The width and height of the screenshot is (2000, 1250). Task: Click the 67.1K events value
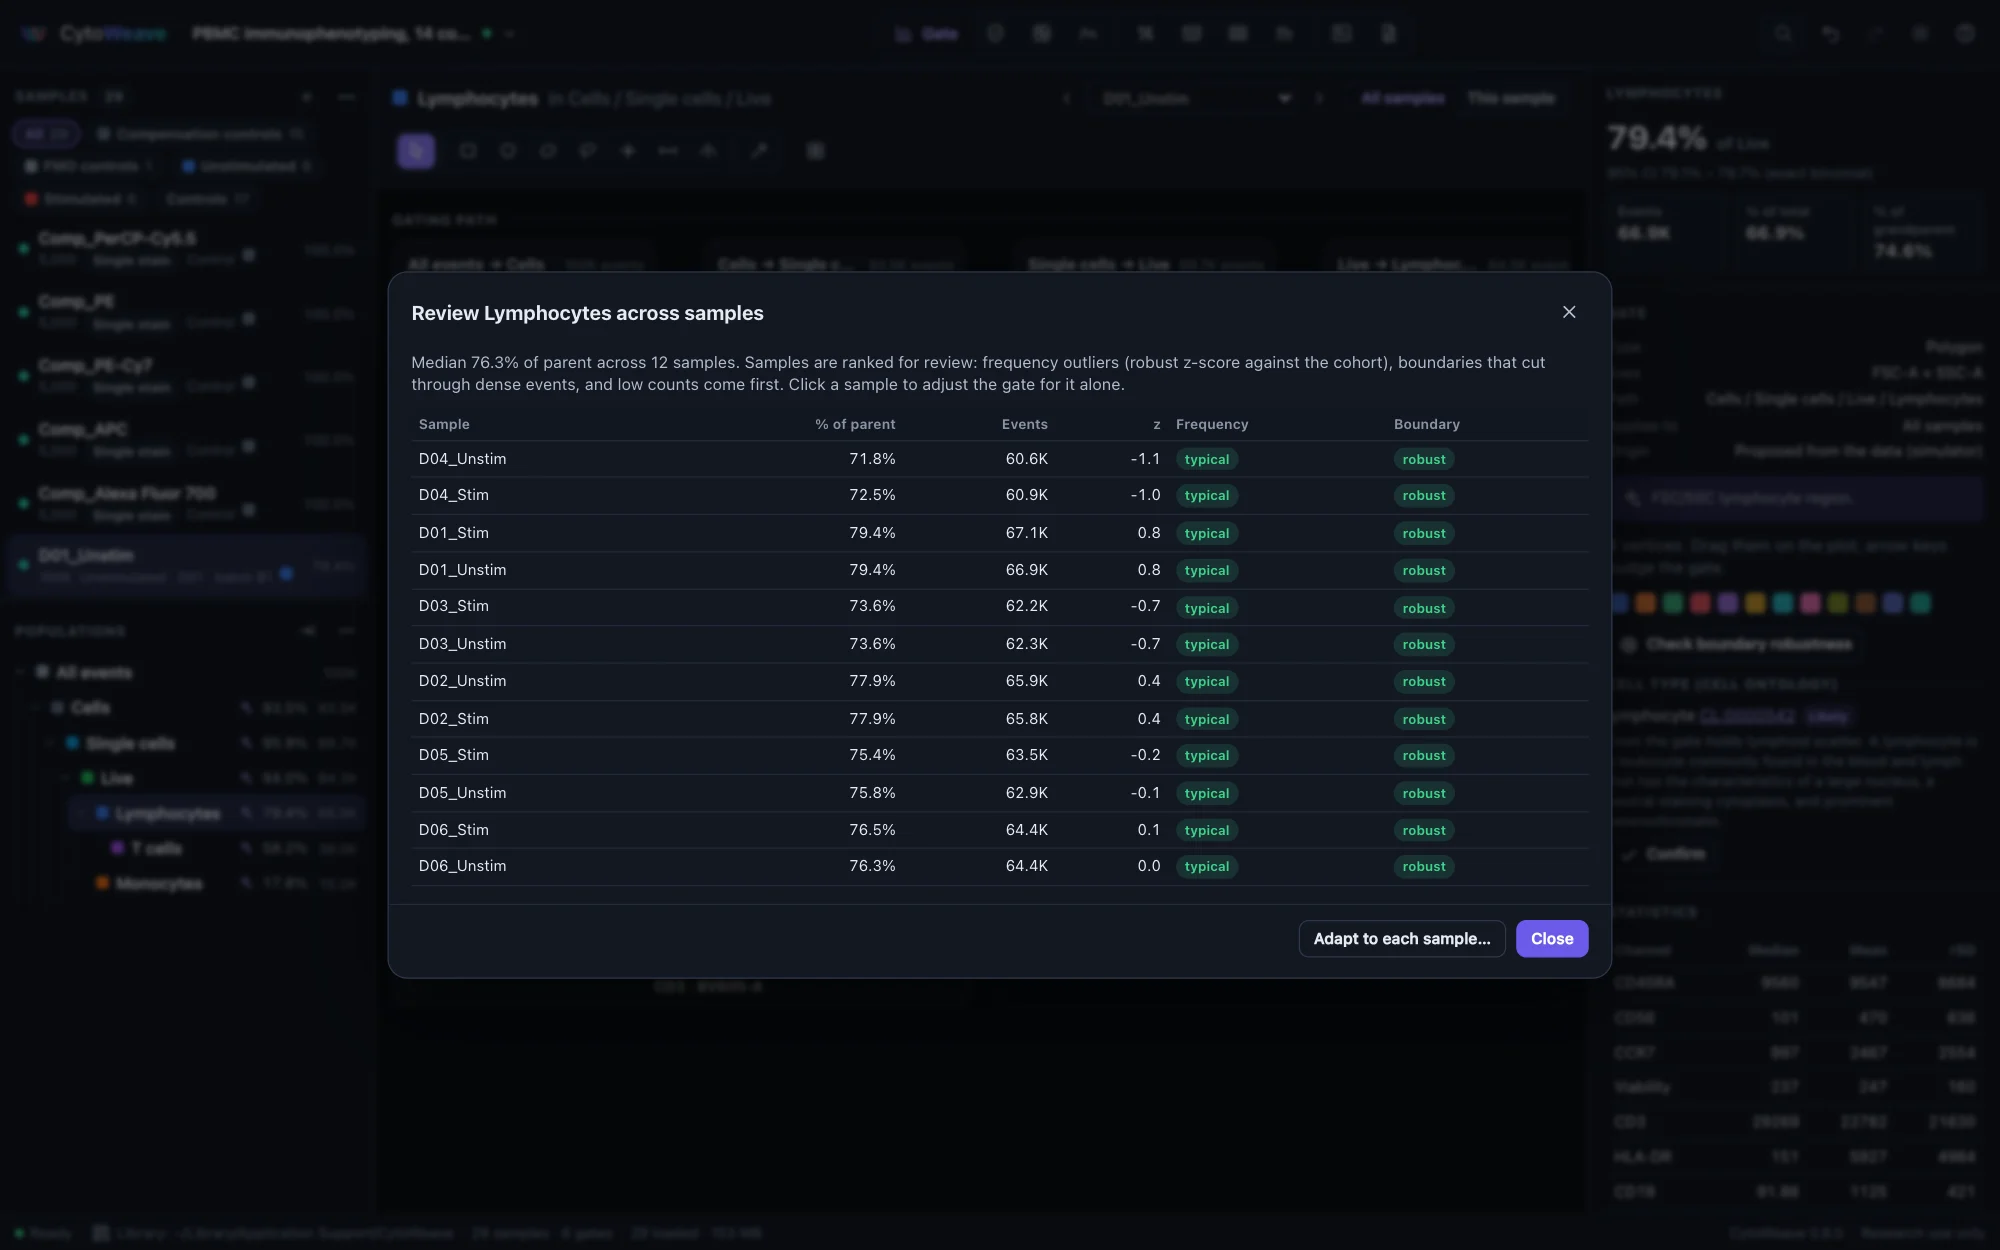point(1027,533)
